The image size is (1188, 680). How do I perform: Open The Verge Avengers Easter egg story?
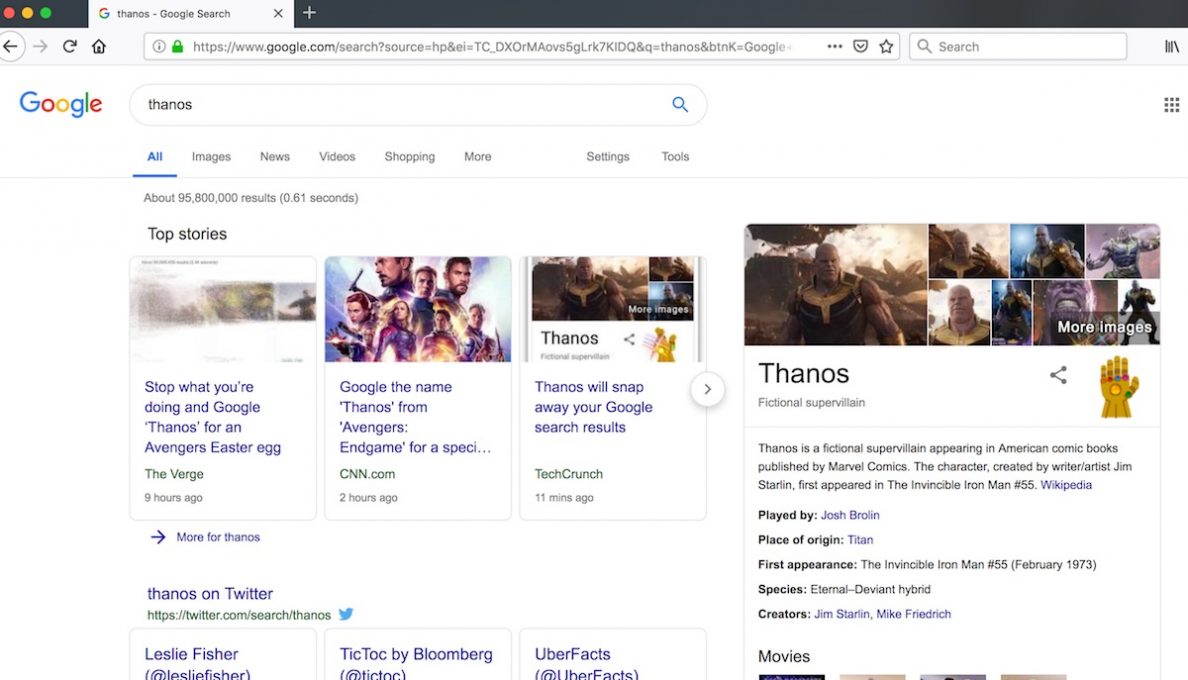coord(212,417)
